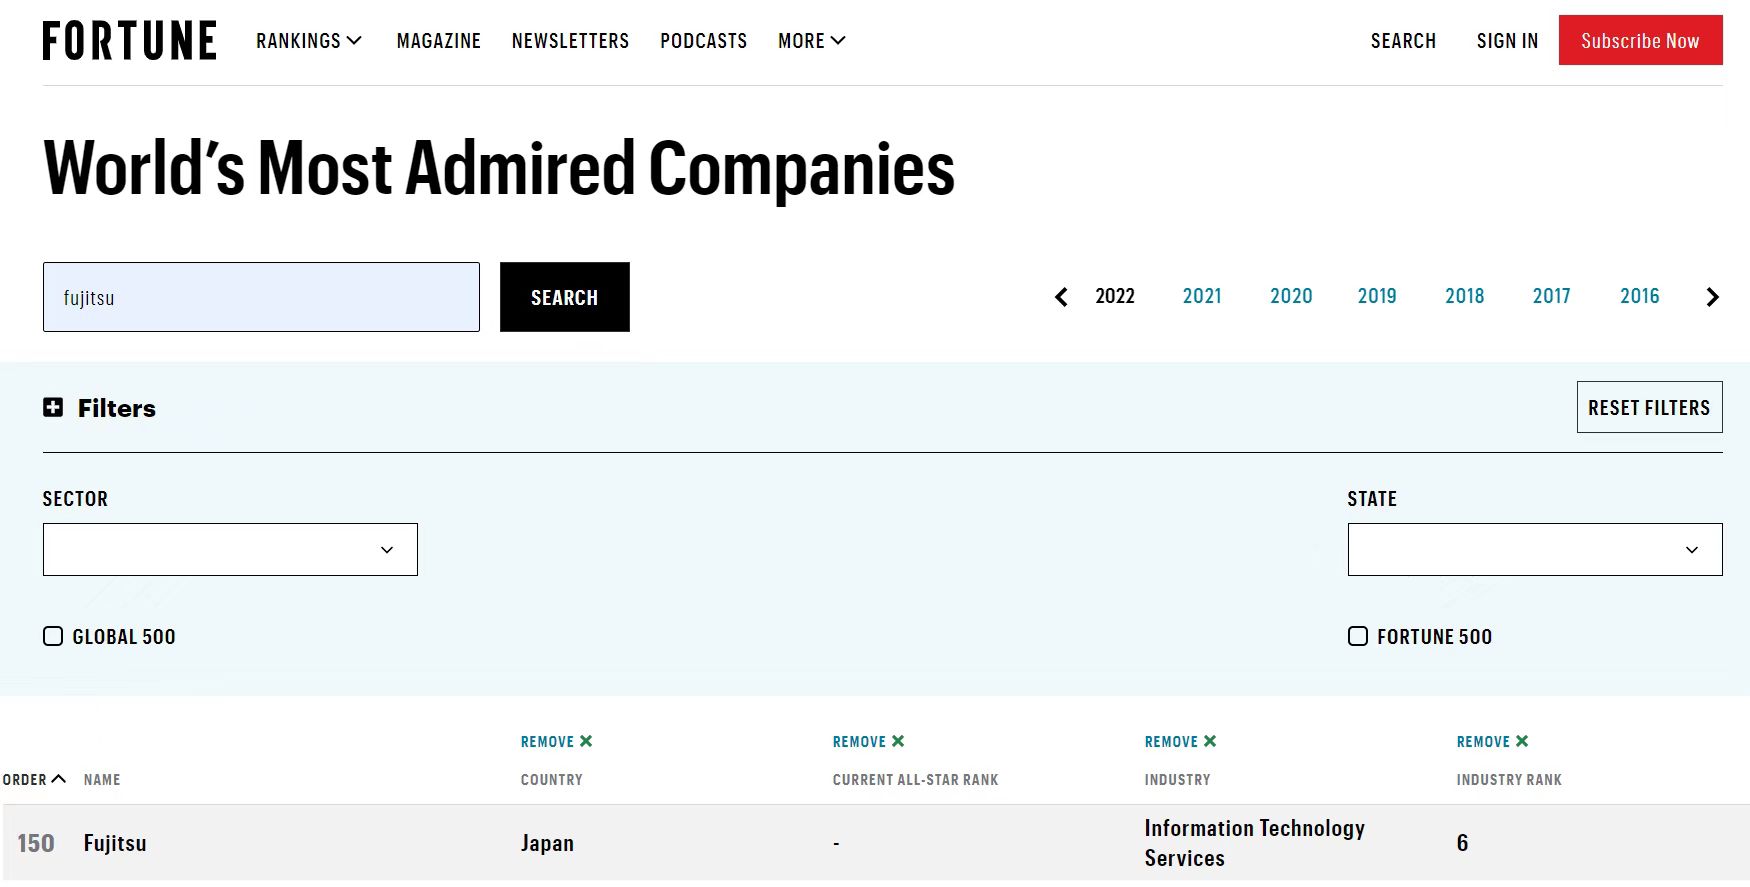Open the Rankings dropdown menu

pos(309,41)
